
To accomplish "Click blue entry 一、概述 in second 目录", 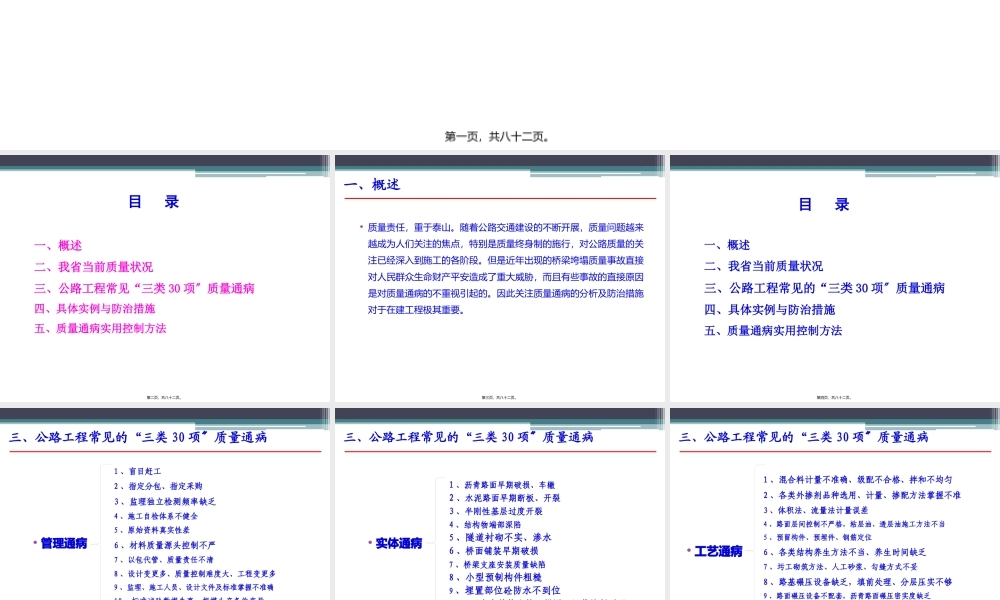I will (727, 245).
